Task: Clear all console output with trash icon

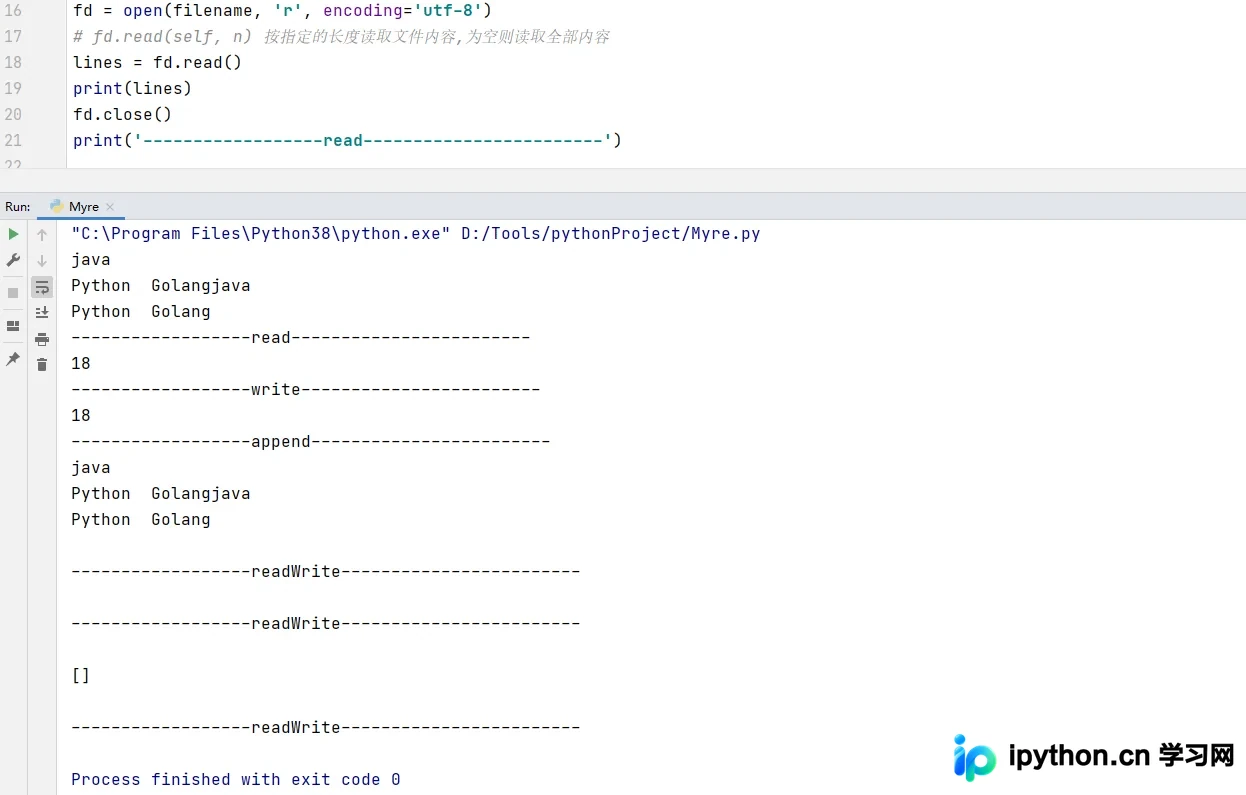Action: click(42, 365)
